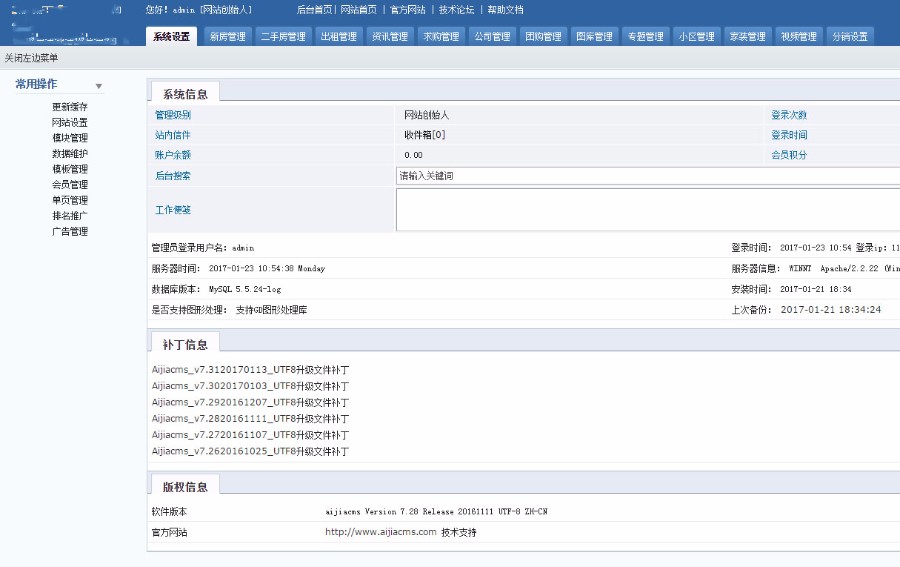Click patch Aijiacms_v7.2720161107 entry
Image resolution: width=900 pixels, height=567 pixels.
tap(250, 435)
